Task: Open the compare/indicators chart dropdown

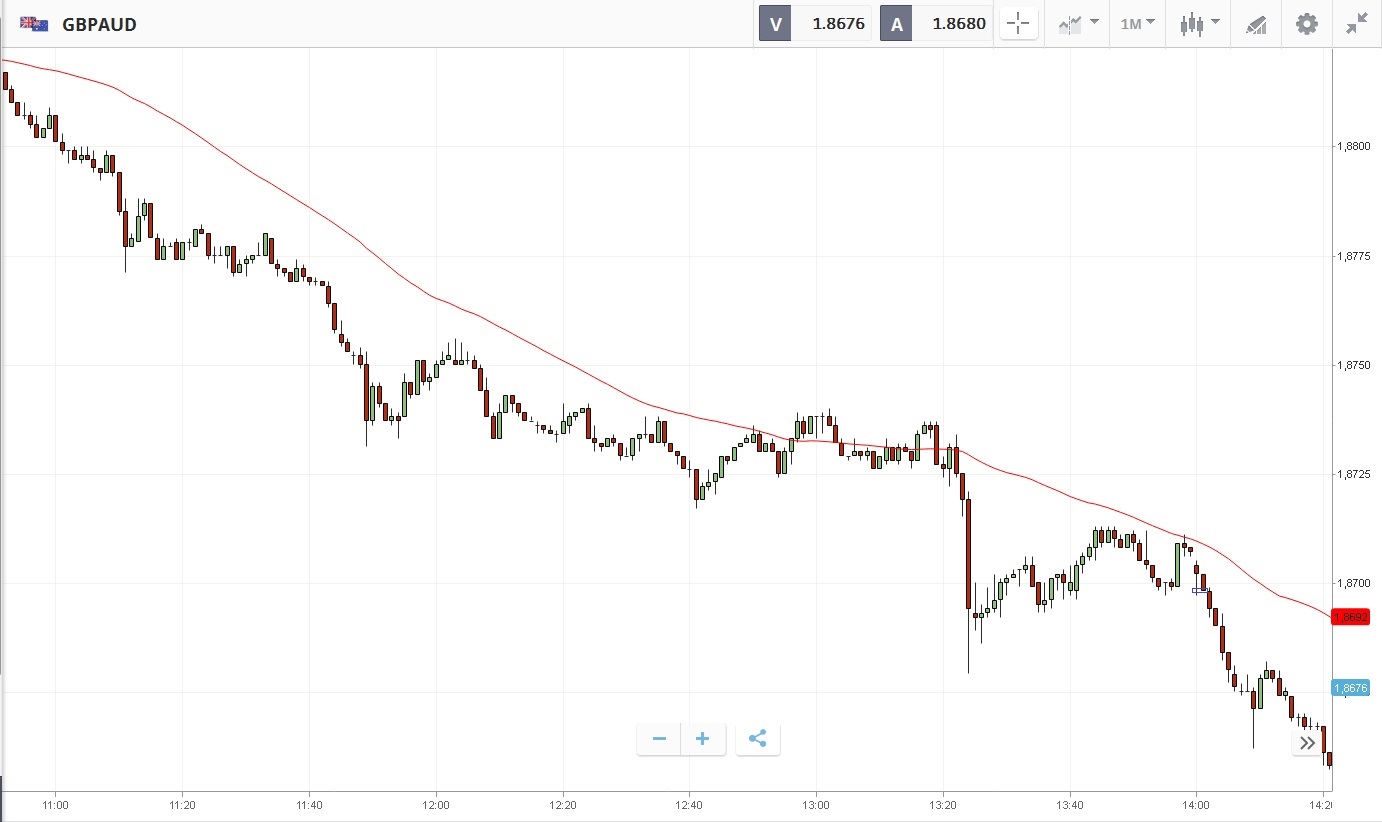Action: tap(1078, 24)
